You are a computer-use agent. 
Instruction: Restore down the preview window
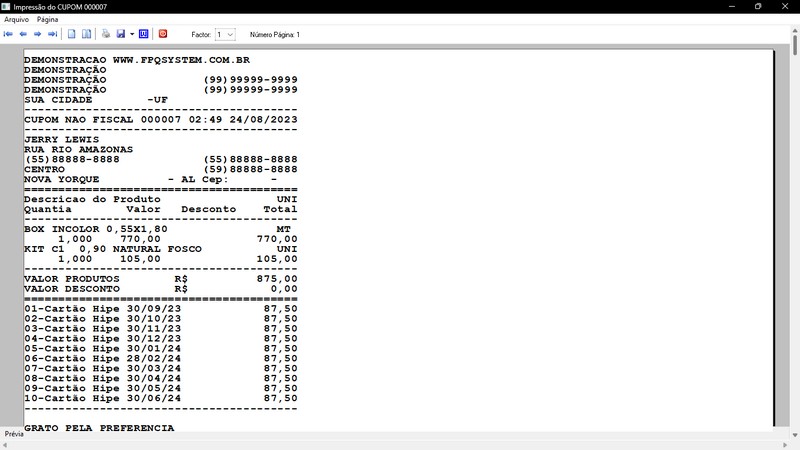[758, 7]
